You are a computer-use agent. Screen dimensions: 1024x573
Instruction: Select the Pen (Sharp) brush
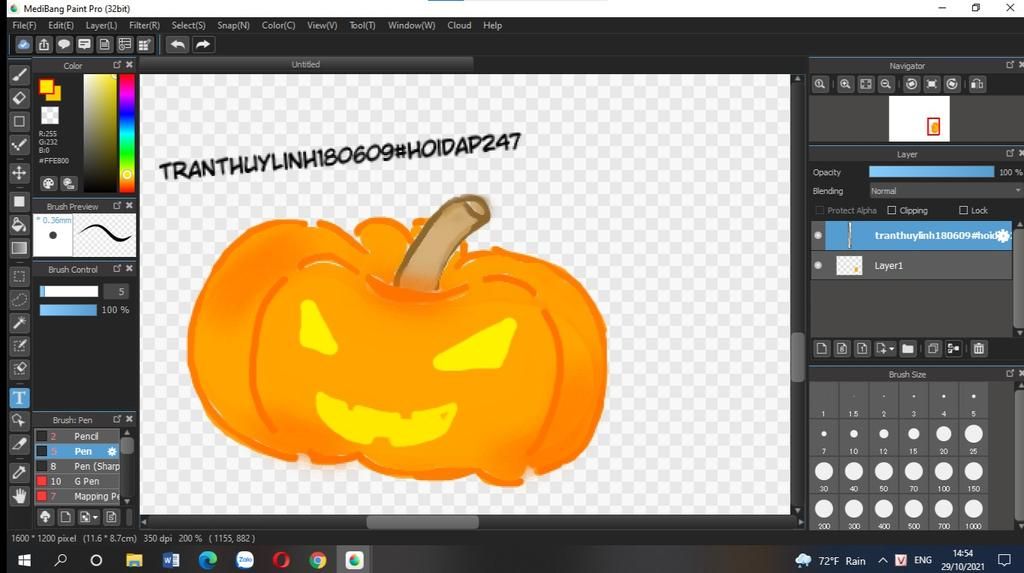pos(78,467)
